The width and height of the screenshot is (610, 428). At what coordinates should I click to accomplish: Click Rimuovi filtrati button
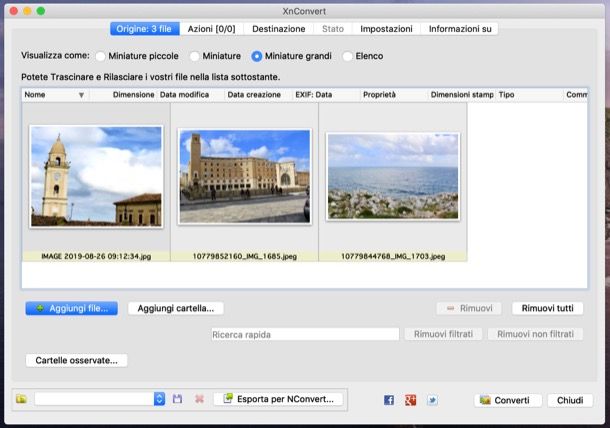(x=443, y=334)
